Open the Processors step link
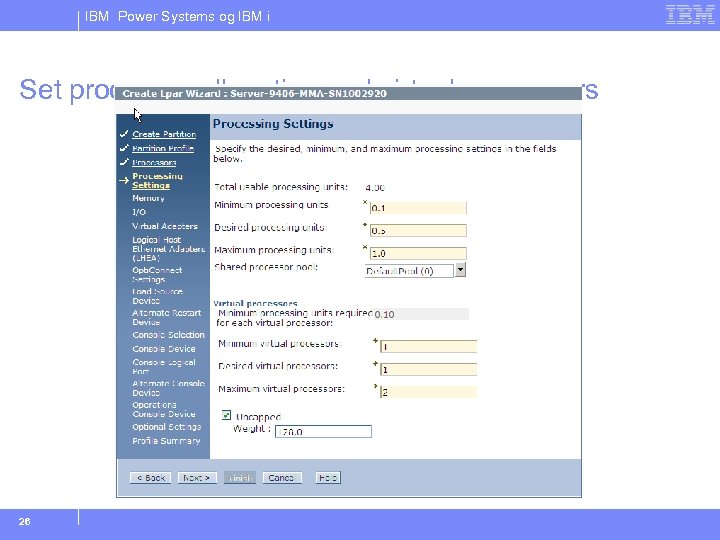 coord(154,163)
